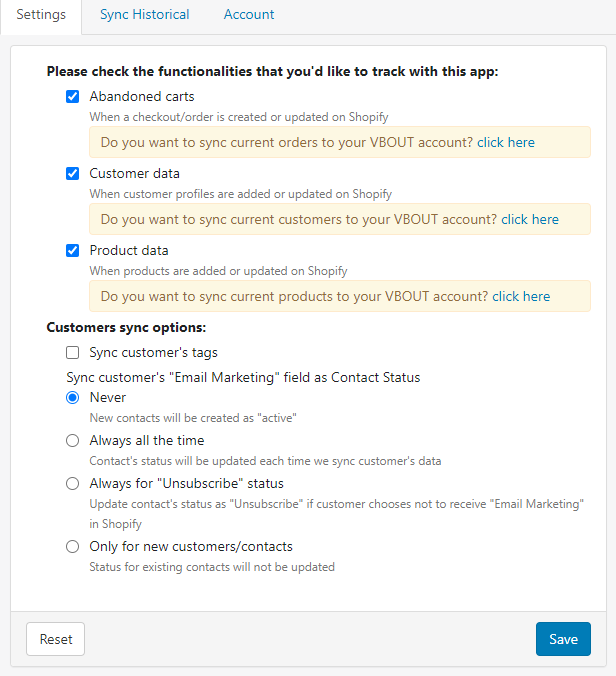Click here link to sync current products
This screenshot has height=676, width=616.
pyautogui.click(x=521, y=297)
